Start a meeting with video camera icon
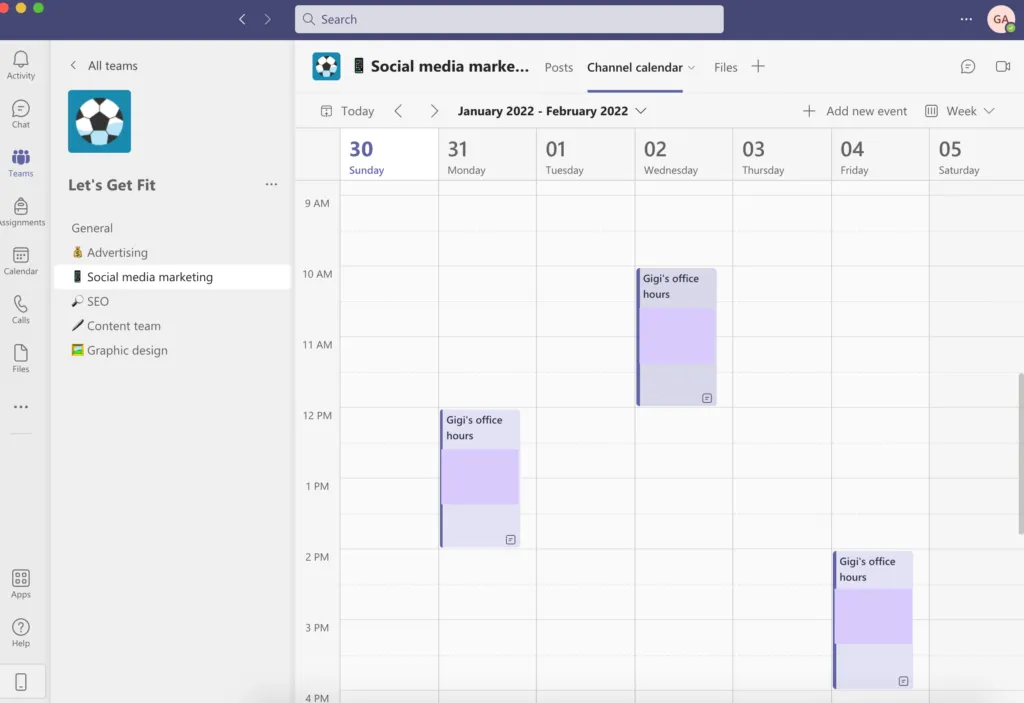The width and height of the screenshot is (1024, 703). 1003,67
